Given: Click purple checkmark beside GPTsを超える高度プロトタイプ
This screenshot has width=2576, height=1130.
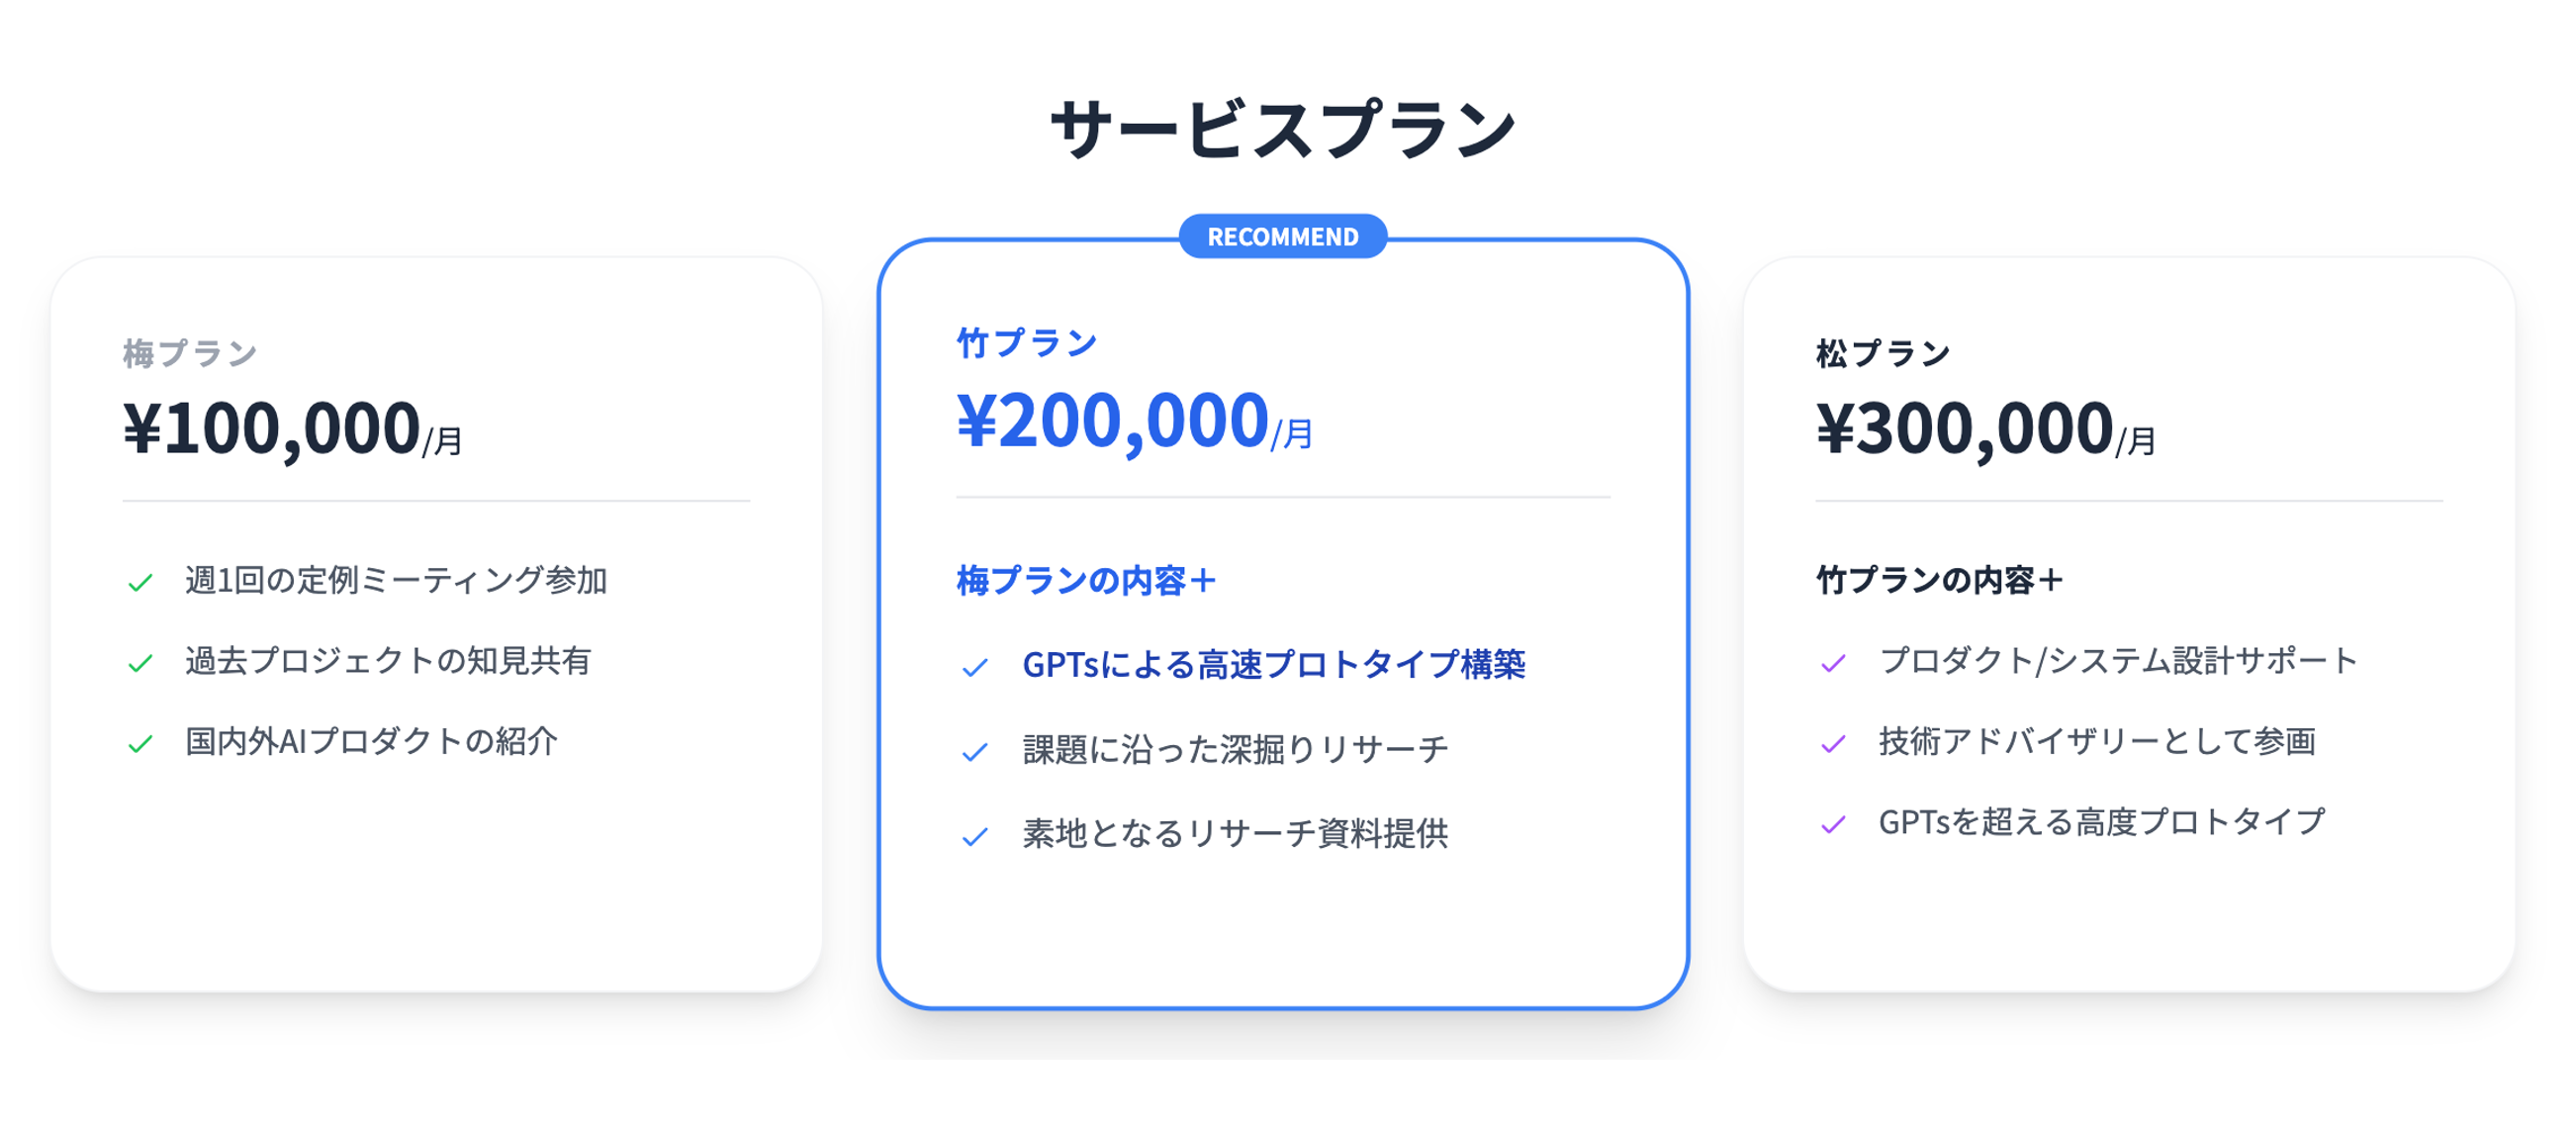Looking at the screenshot, I should (1833, 824).
